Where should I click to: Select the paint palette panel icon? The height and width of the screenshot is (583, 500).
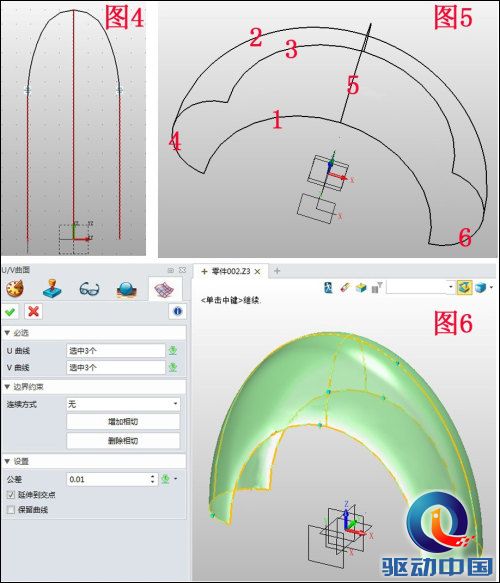point(14,289)
